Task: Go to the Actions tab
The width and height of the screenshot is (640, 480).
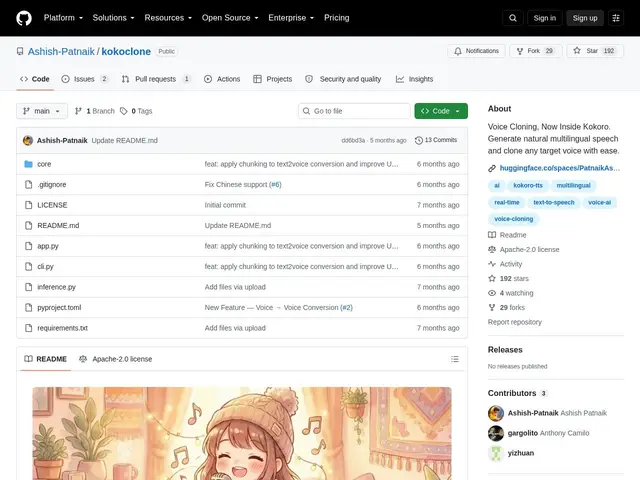Action: tap(222, 79)
